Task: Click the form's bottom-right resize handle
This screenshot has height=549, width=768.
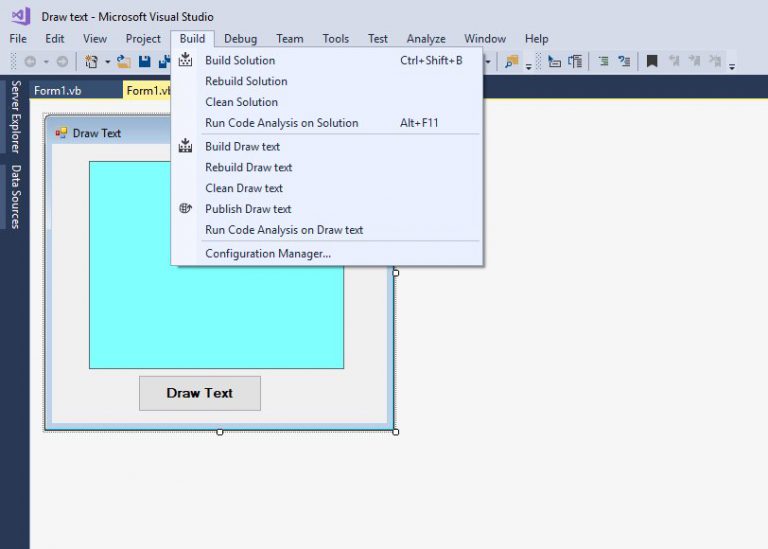Action: coord(396,432)
